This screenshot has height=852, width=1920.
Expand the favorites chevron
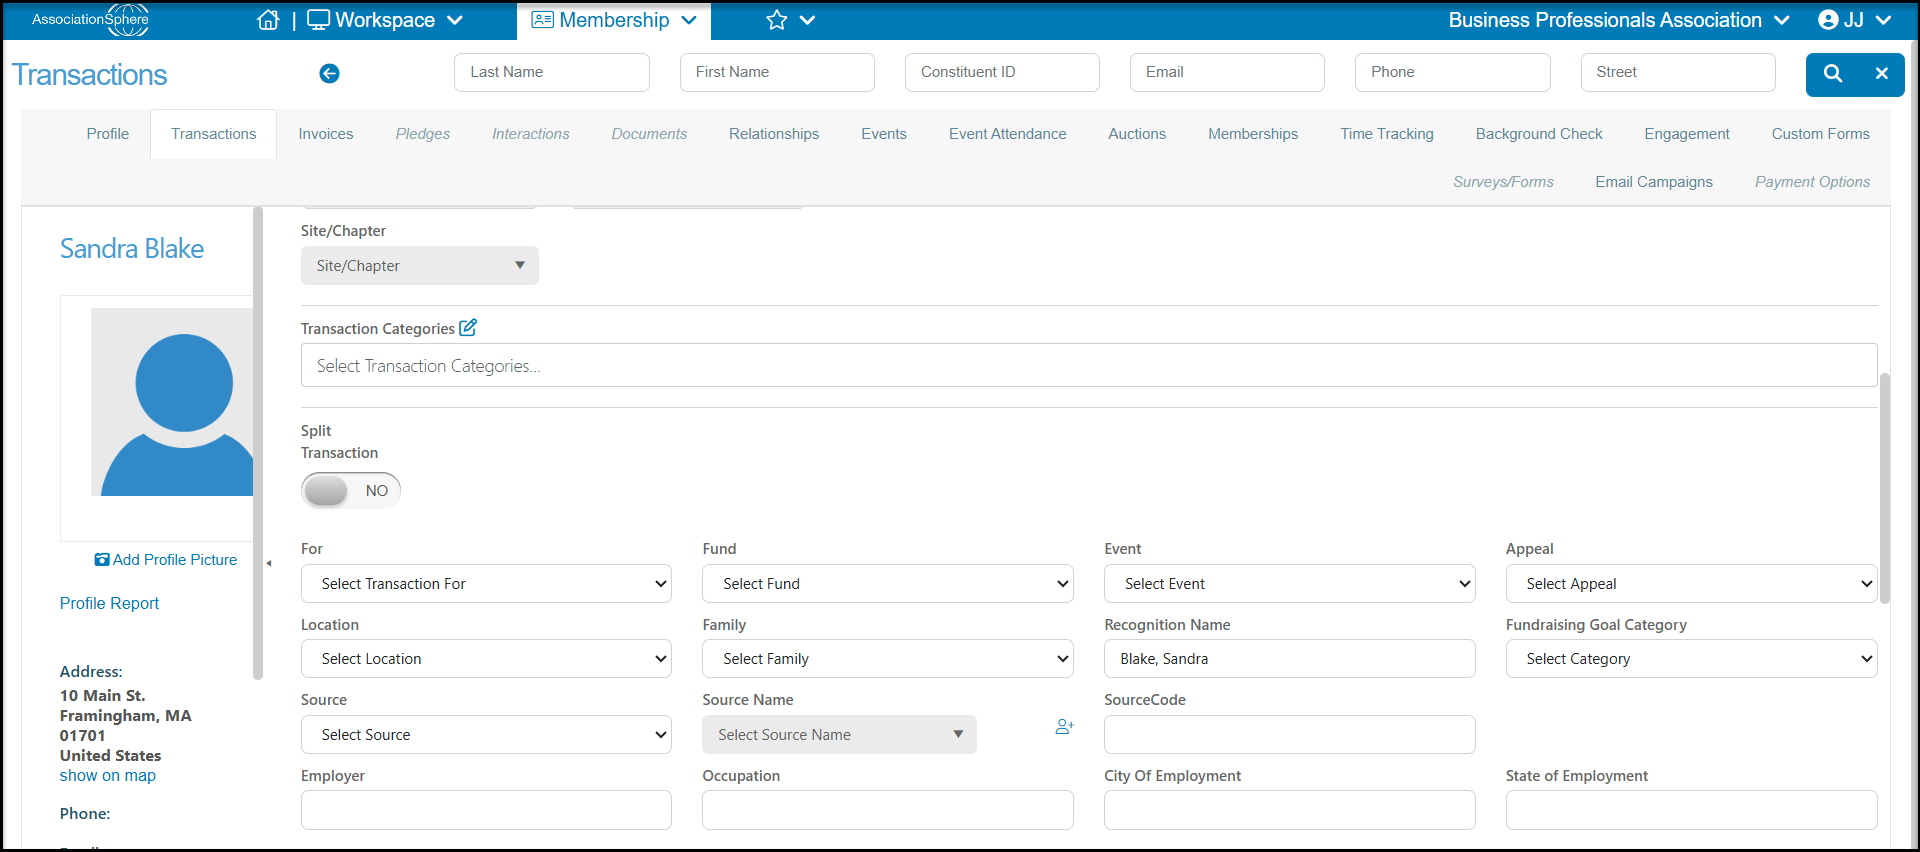[x=808, y=20]
